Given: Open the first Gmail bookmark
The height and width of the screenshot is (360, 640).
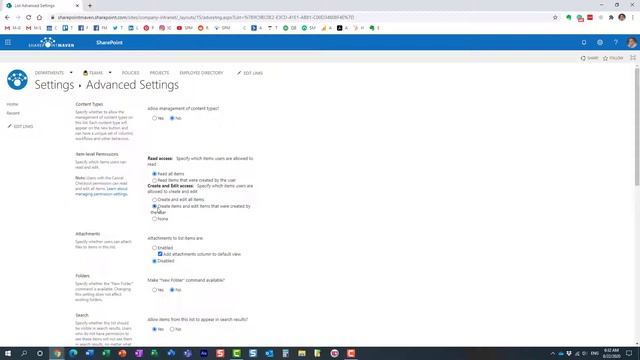Looking at the screenshot, I should [x=12, y=28].
